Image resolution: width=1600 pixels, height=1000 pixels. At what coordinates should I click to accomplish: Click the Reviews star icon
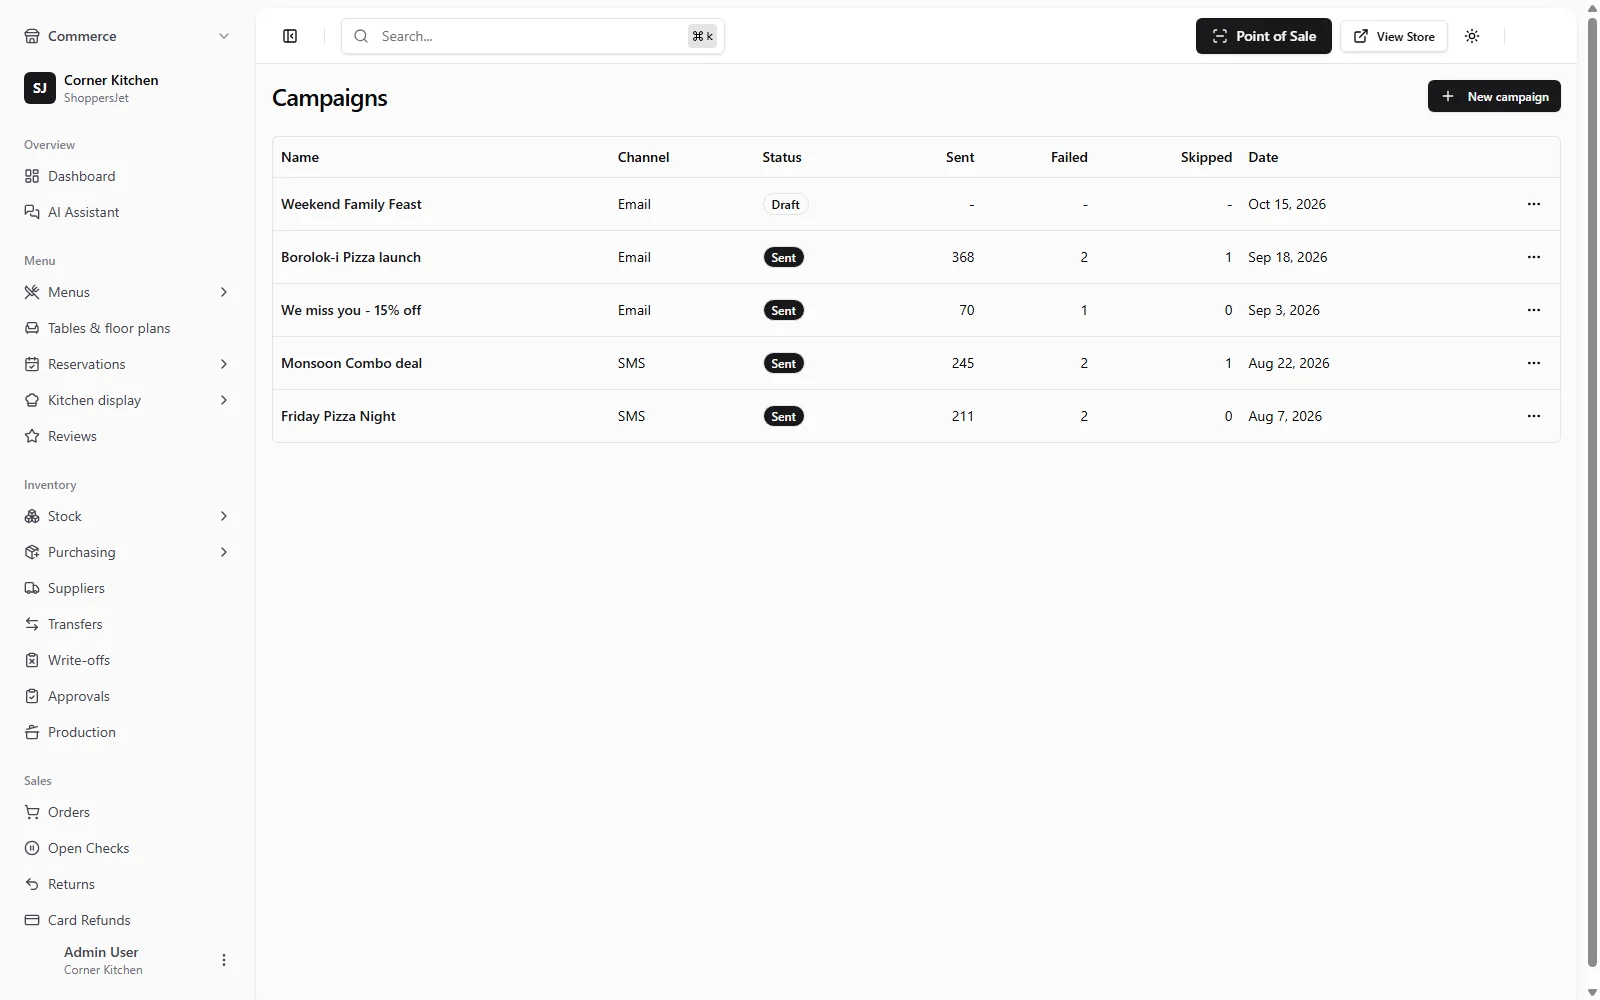[x=32, y=436]
